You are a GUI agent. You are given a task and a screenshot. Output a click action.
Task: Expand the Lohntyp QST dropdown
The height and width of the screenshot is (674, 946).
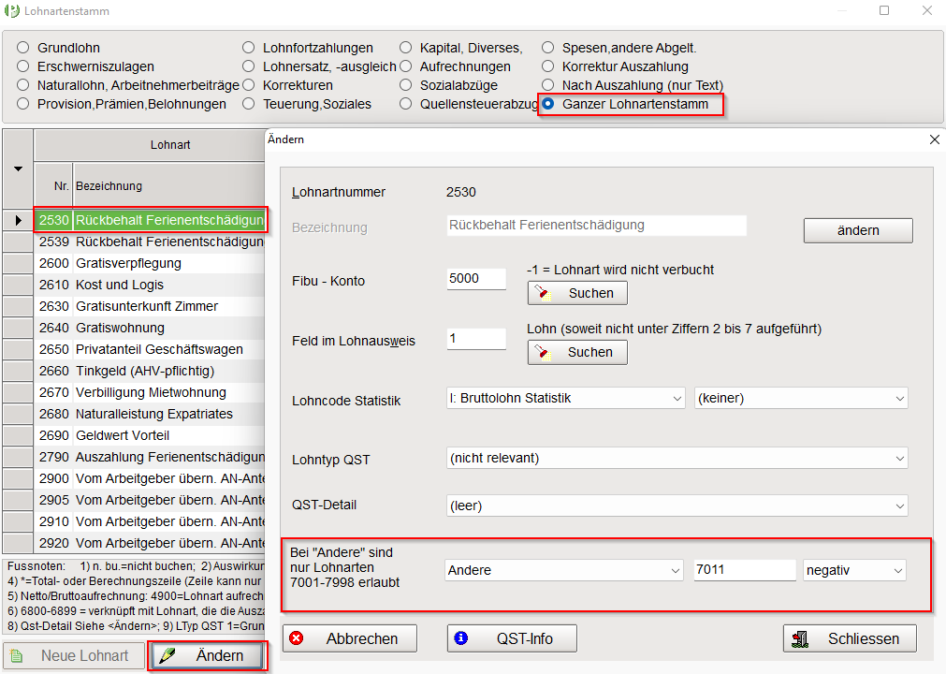(x=677, y=458)
